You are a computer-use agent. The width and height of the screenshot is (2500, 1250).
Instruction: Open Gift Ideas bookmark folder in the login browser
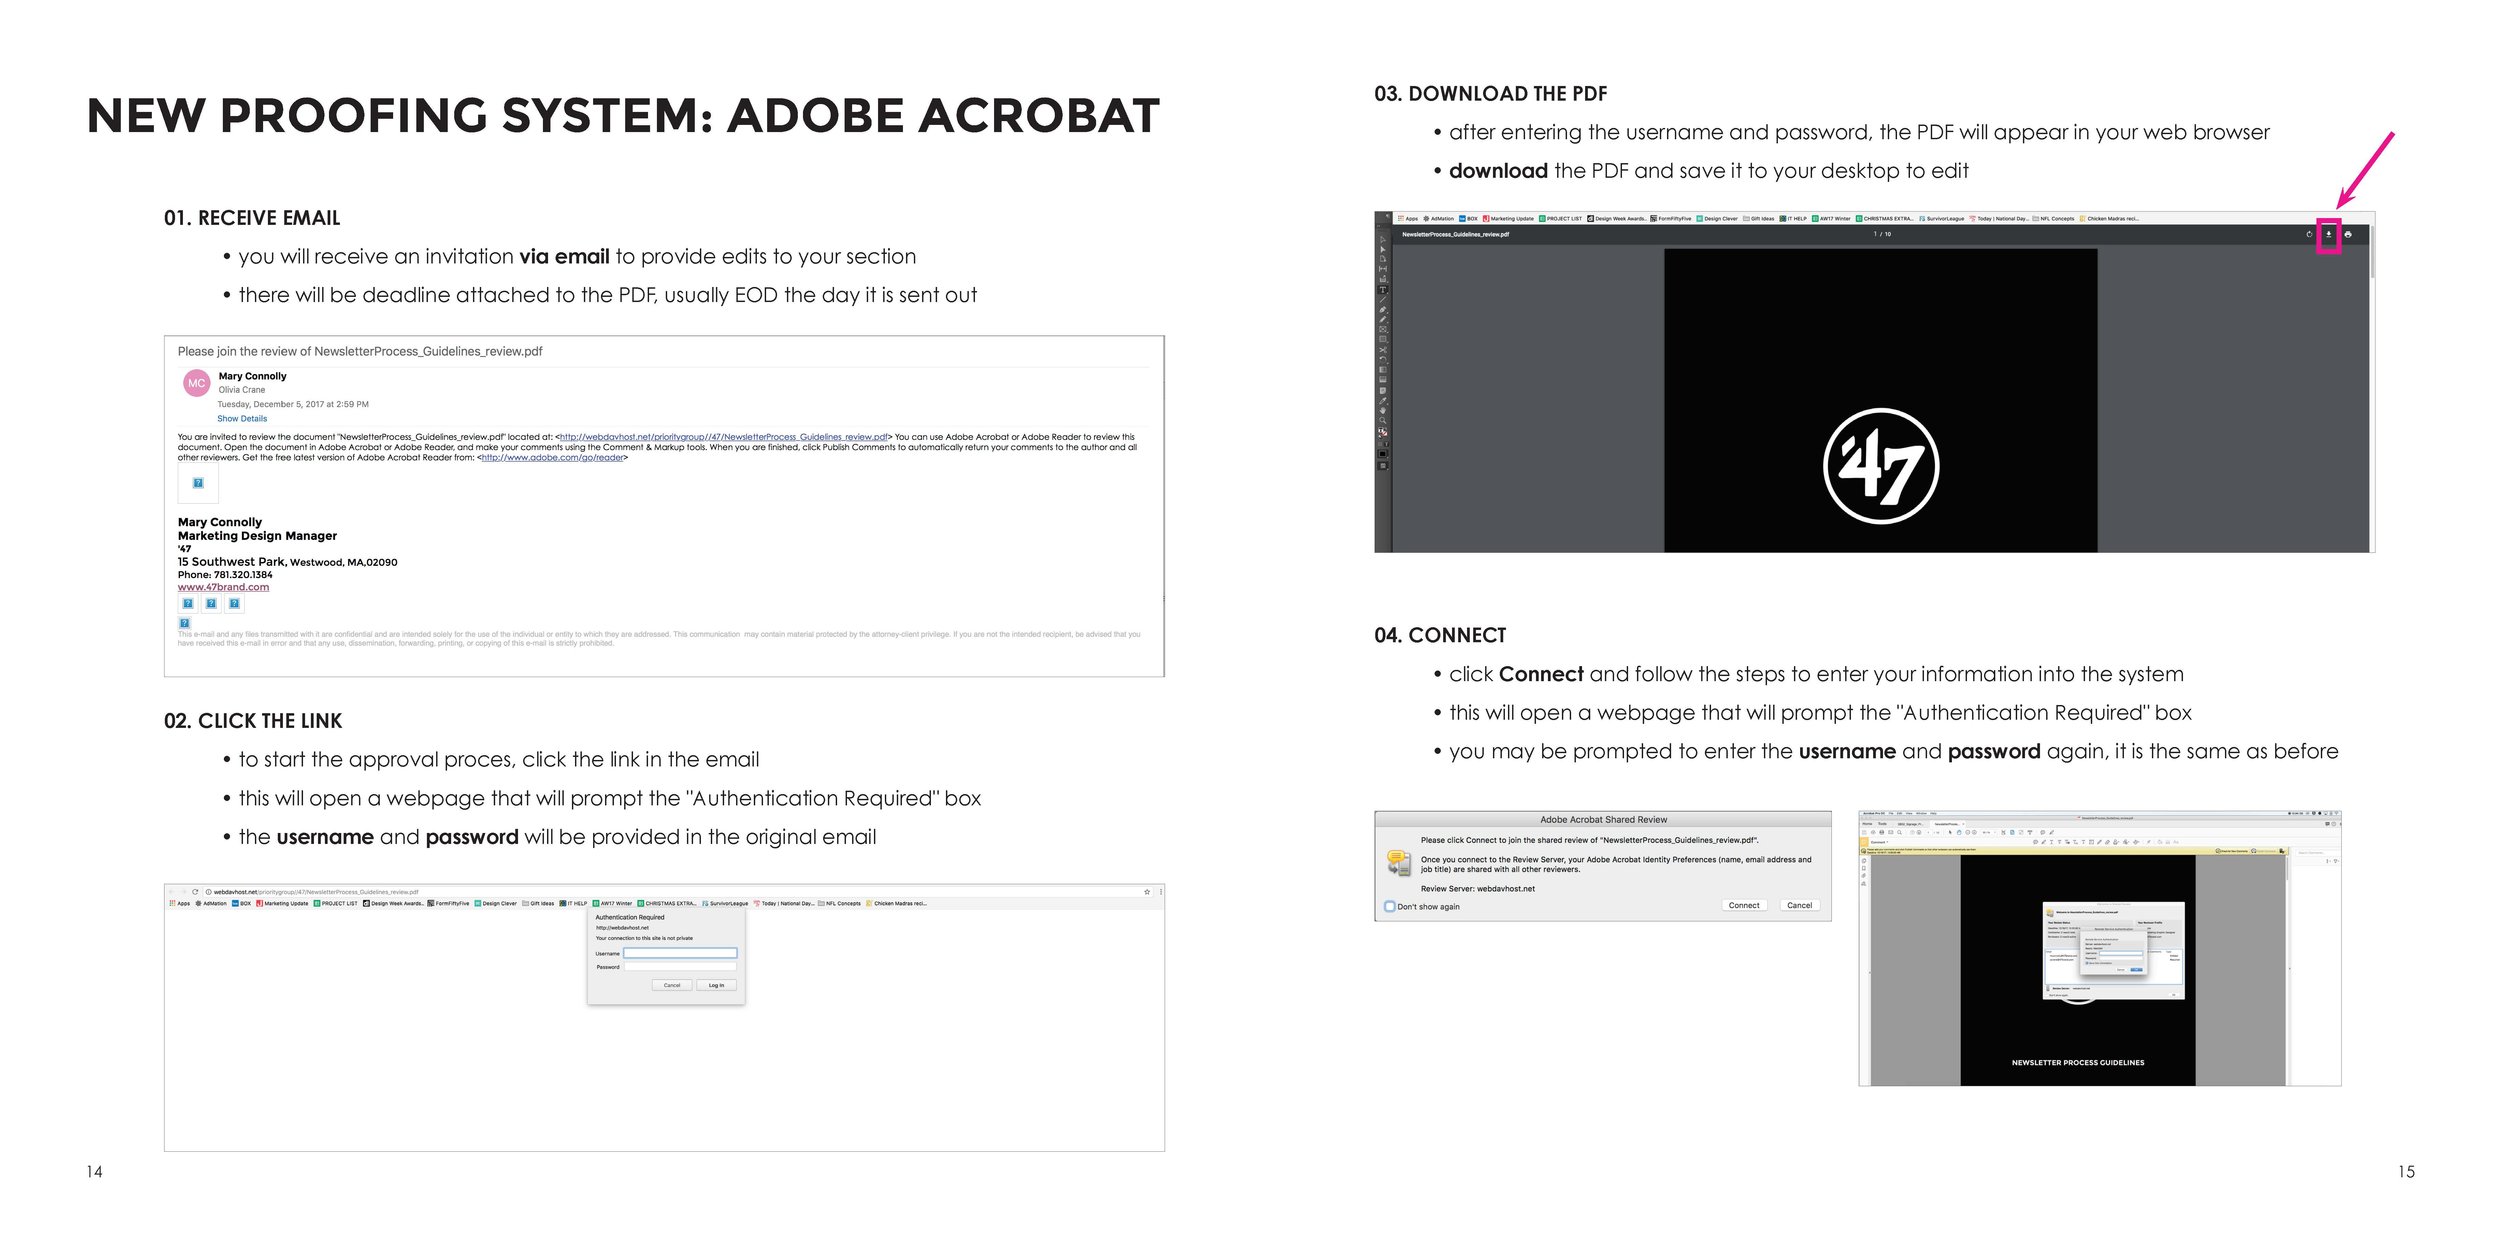coord(538,903)
